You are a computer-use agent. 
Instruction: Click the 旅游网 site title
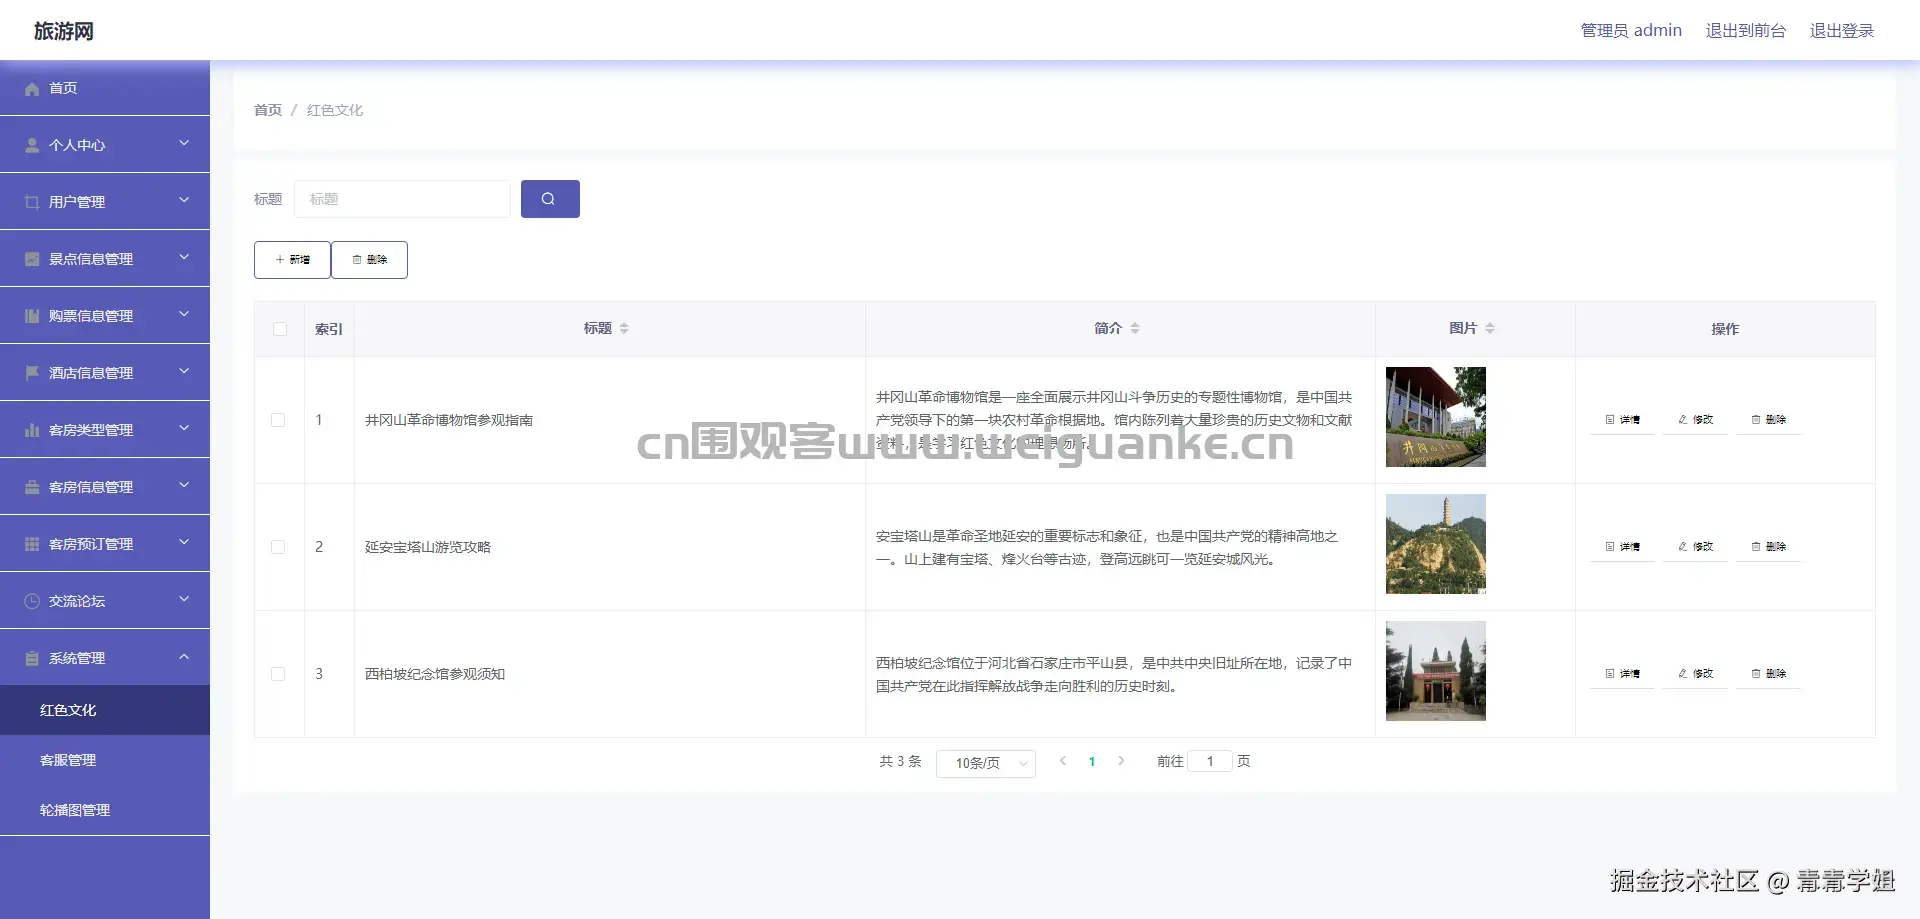(x=64, y=31)
